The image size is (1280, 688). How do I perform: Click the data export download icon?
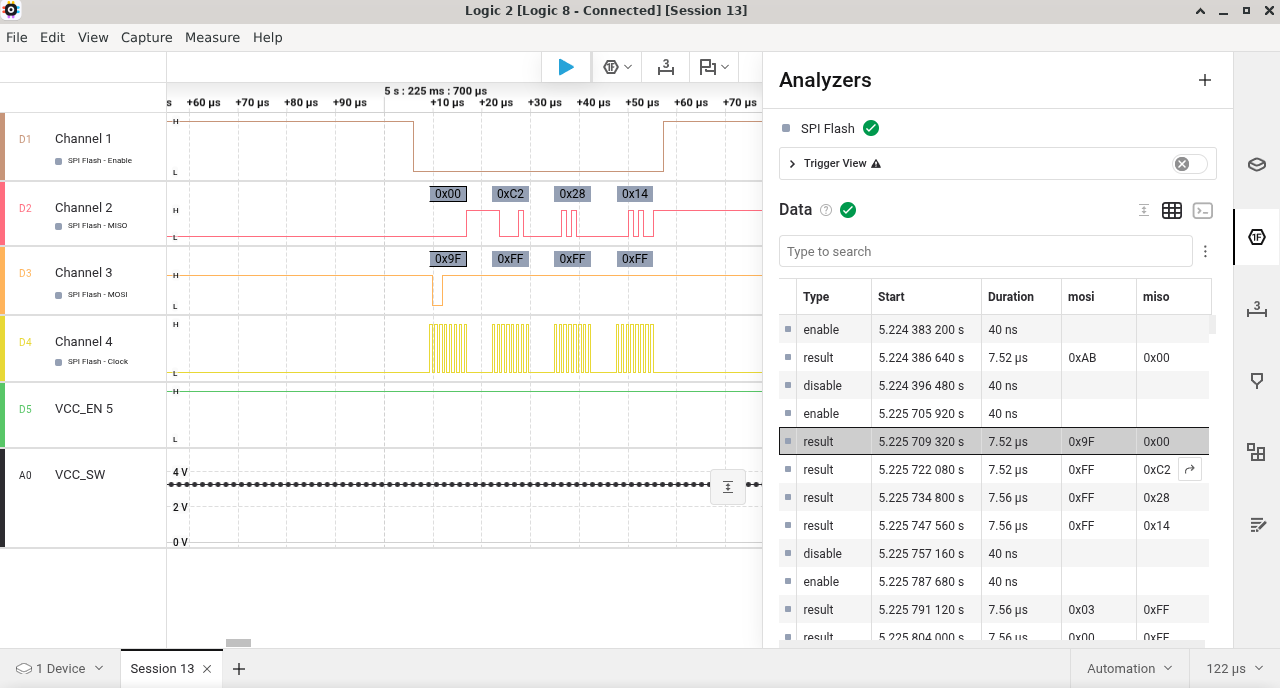pos(1143,210)
